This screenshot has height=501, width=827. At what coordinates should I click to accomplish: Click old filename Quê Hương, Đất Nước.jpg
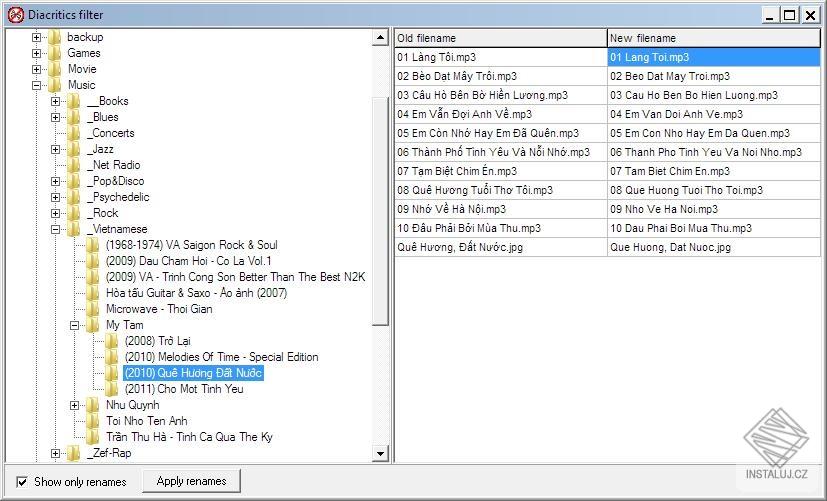tap(501, 247)
